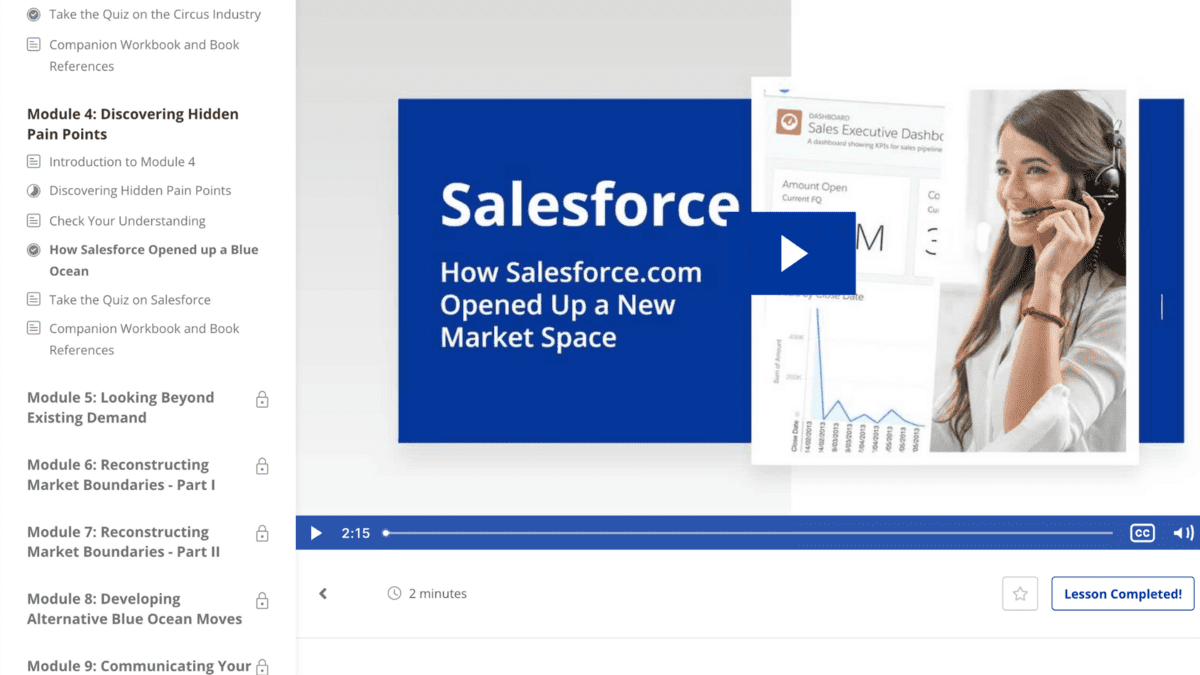Select How Salesforce Opened up a Blue Ocean

(154, 260)
